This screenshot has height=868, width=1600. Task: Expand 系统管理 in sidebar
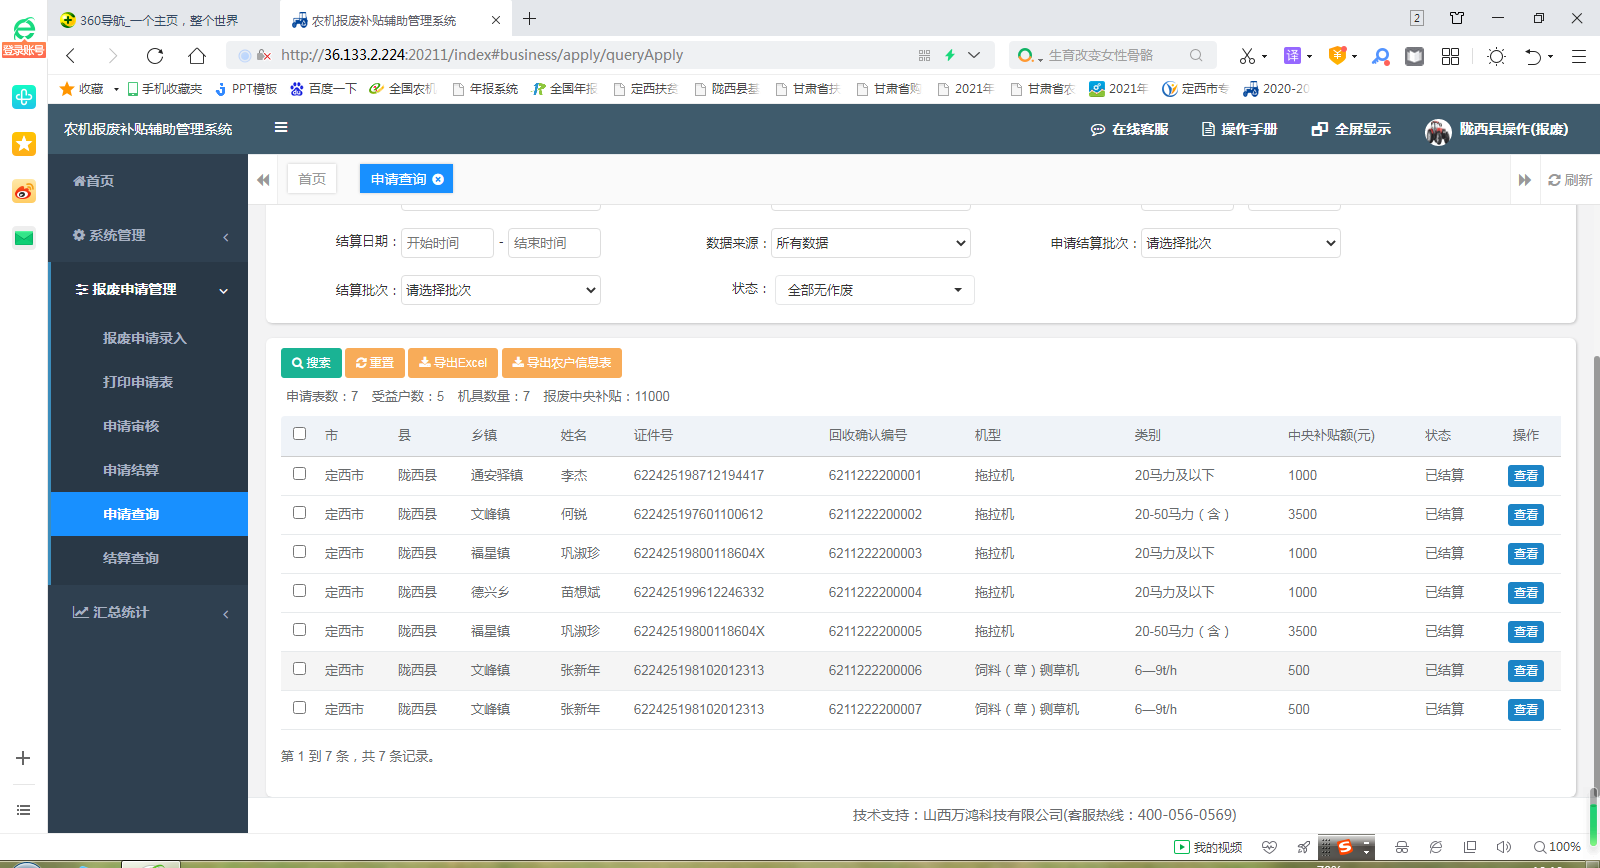point(149,235)
